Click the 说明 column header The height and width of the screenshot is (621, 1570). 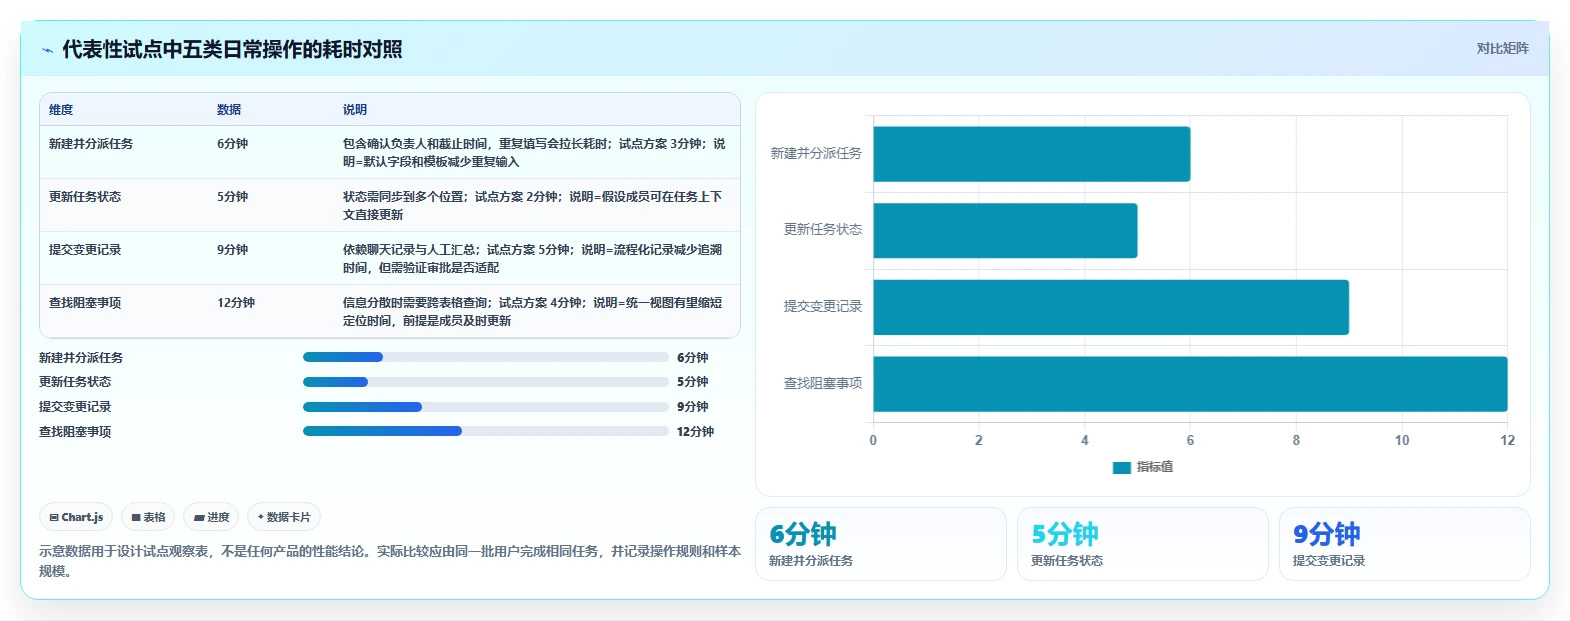(355, 110)
